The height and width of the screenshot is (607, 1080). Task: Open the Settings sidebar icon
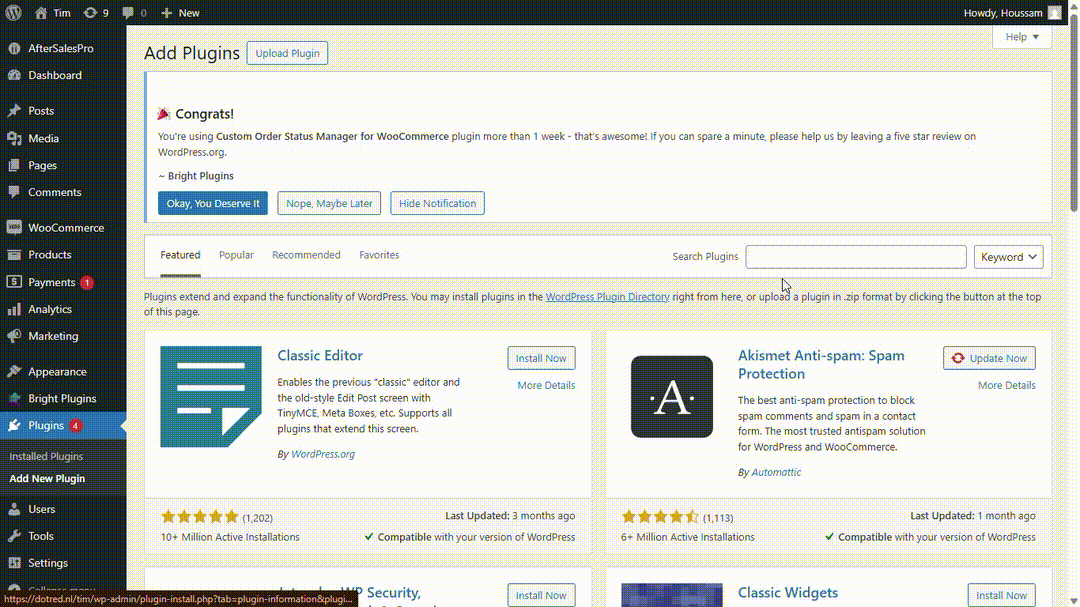[14, 563]
